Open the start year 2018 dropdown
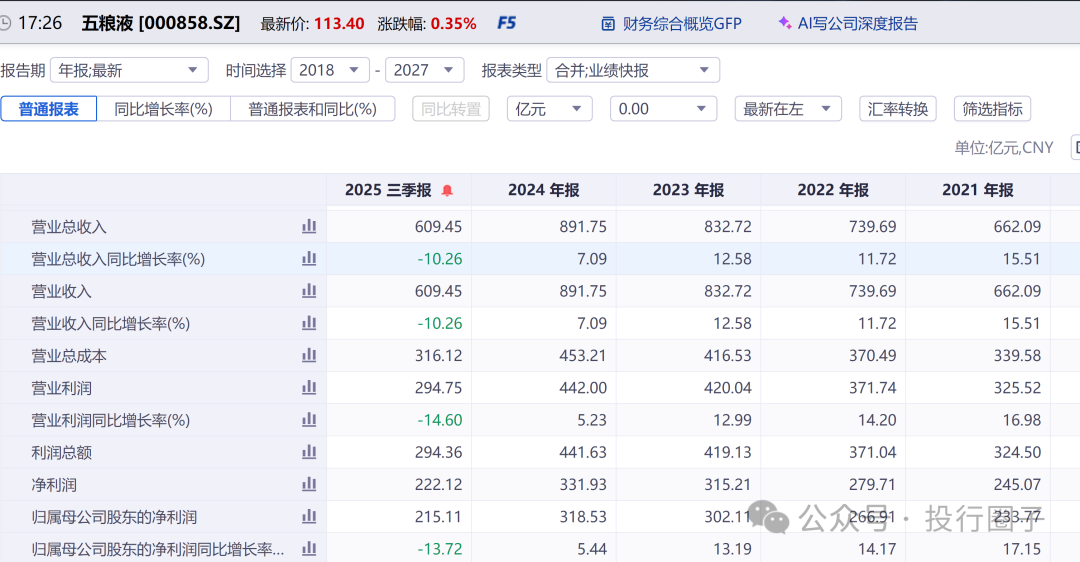Viewport: 1080px width, 562px height. (x=330, y=70)
